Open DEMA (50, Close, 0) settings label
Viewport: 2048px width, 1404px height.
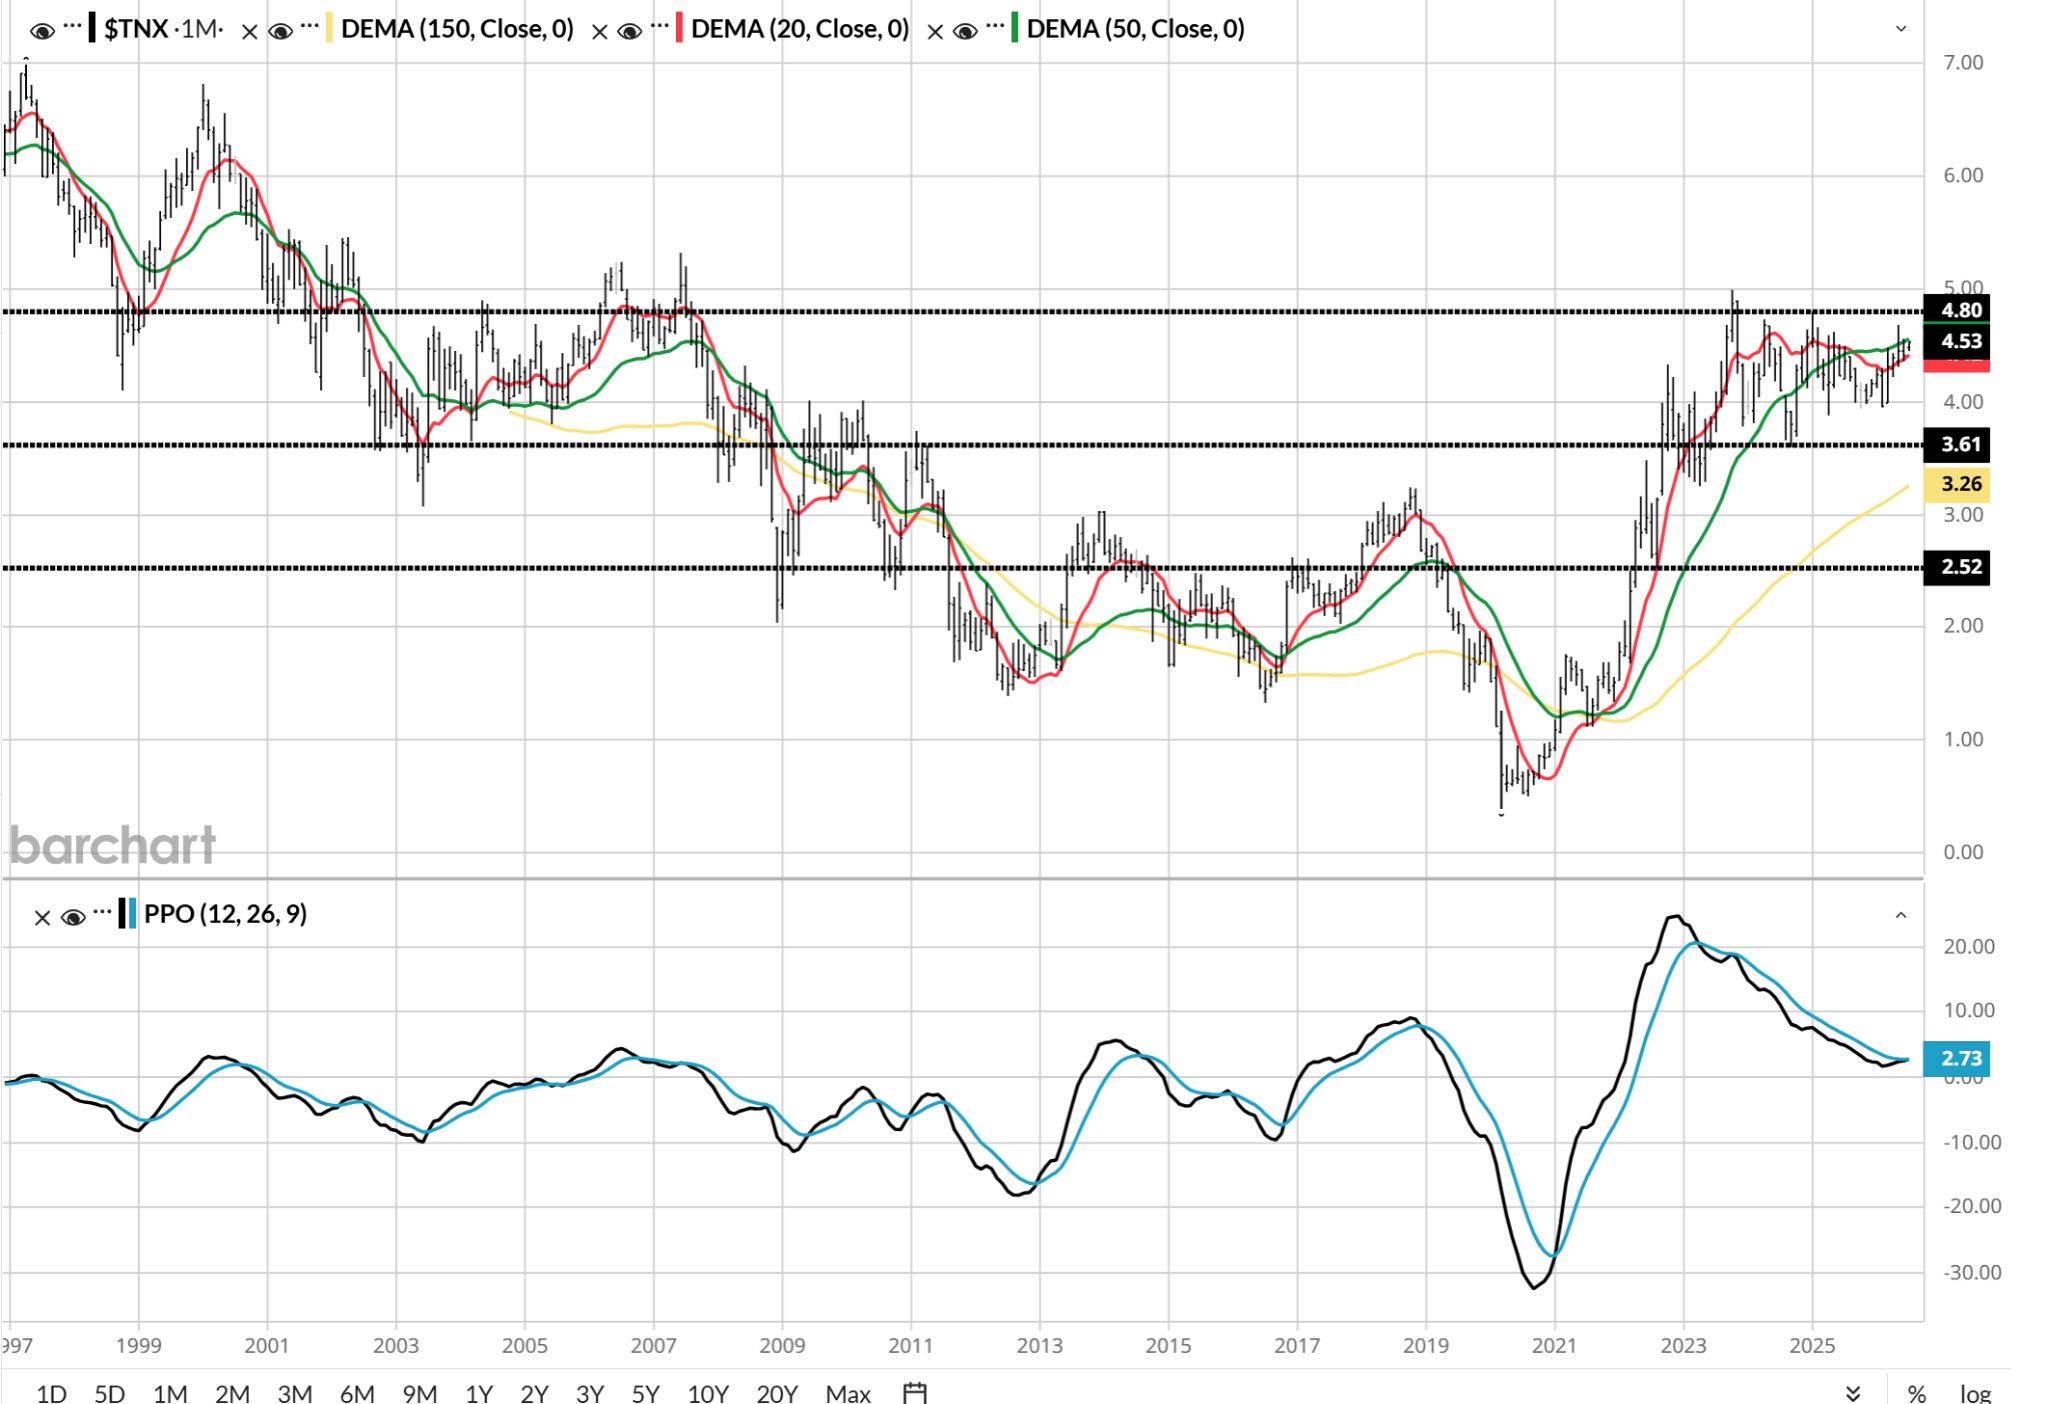pyautogui.click(x=1136, y=29)
